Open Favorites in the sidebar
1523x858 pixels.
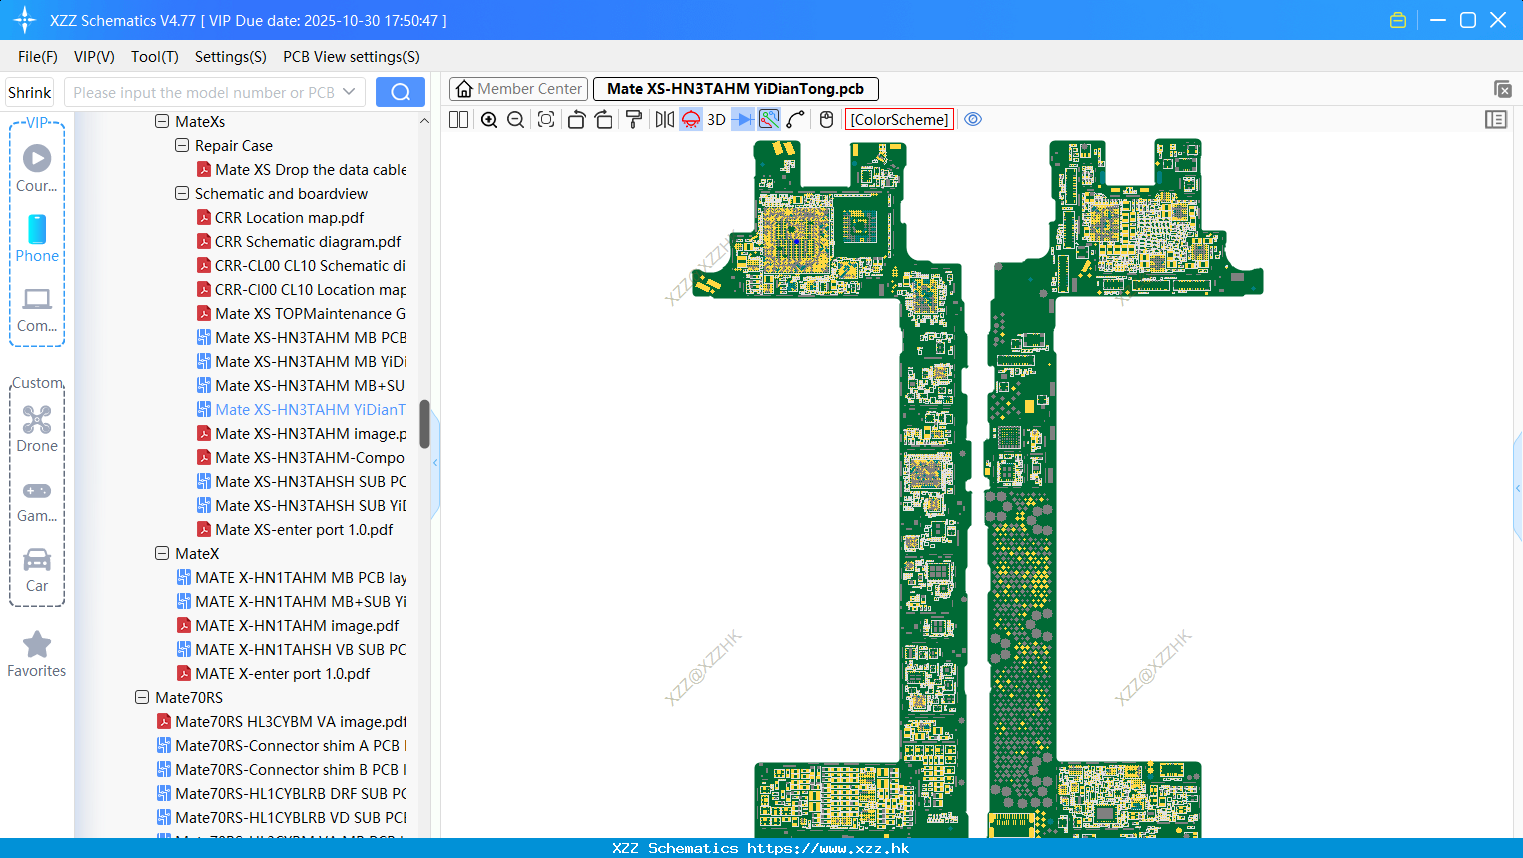37,655
